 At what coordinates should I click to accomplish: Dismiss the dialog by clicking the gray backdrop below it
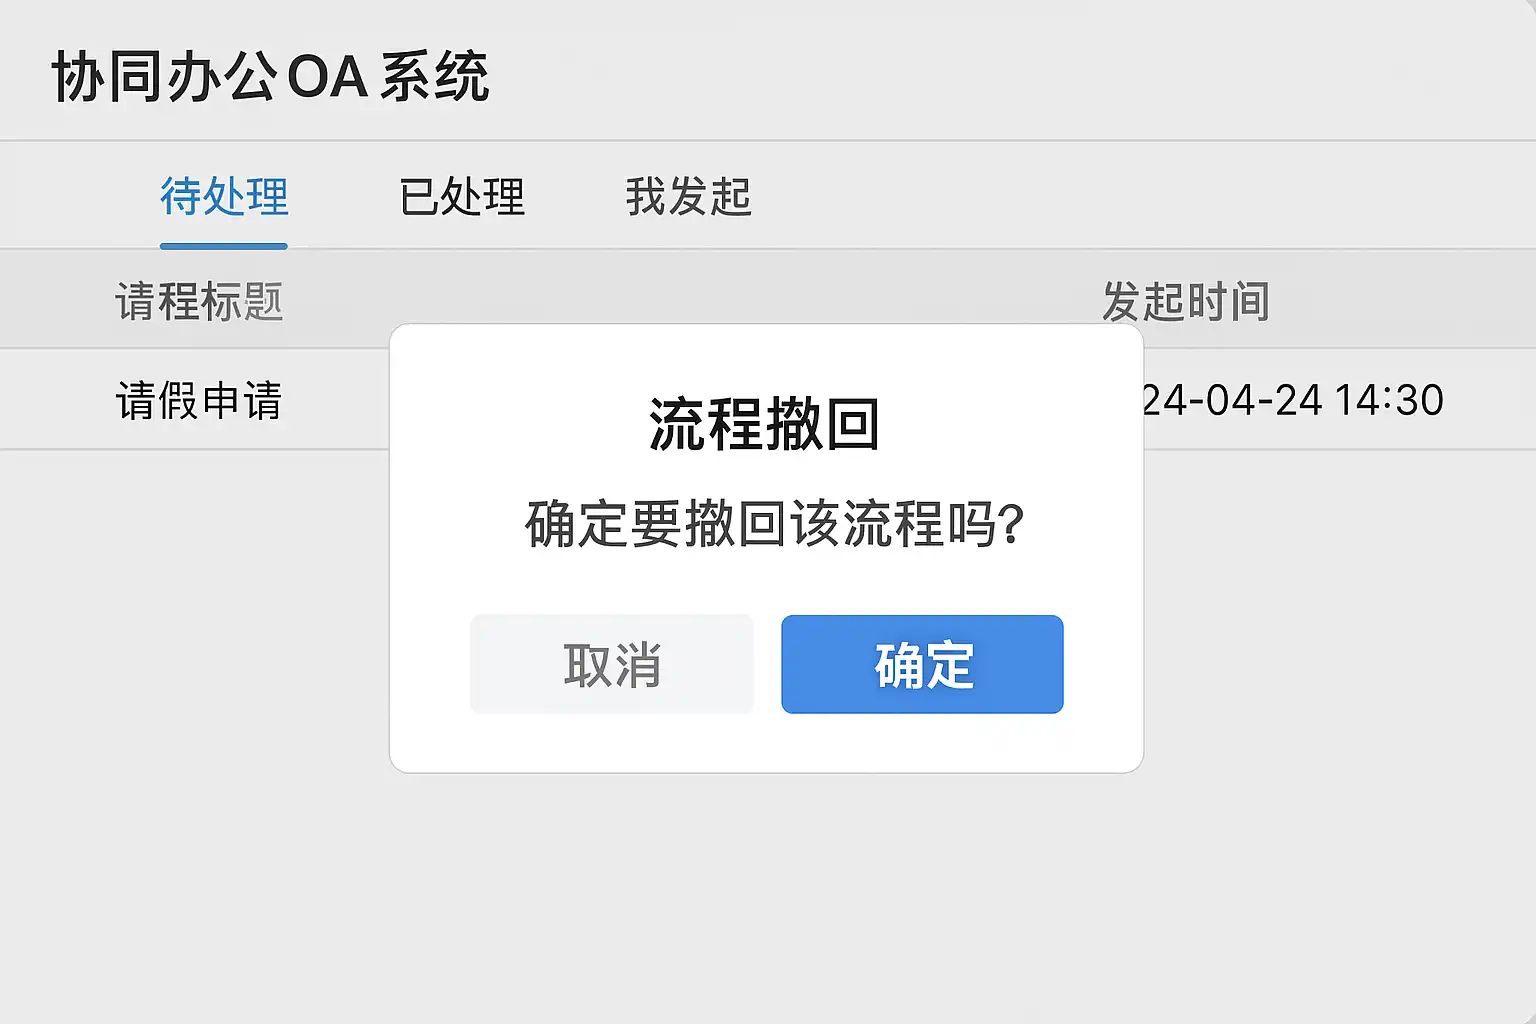(766, 890)
